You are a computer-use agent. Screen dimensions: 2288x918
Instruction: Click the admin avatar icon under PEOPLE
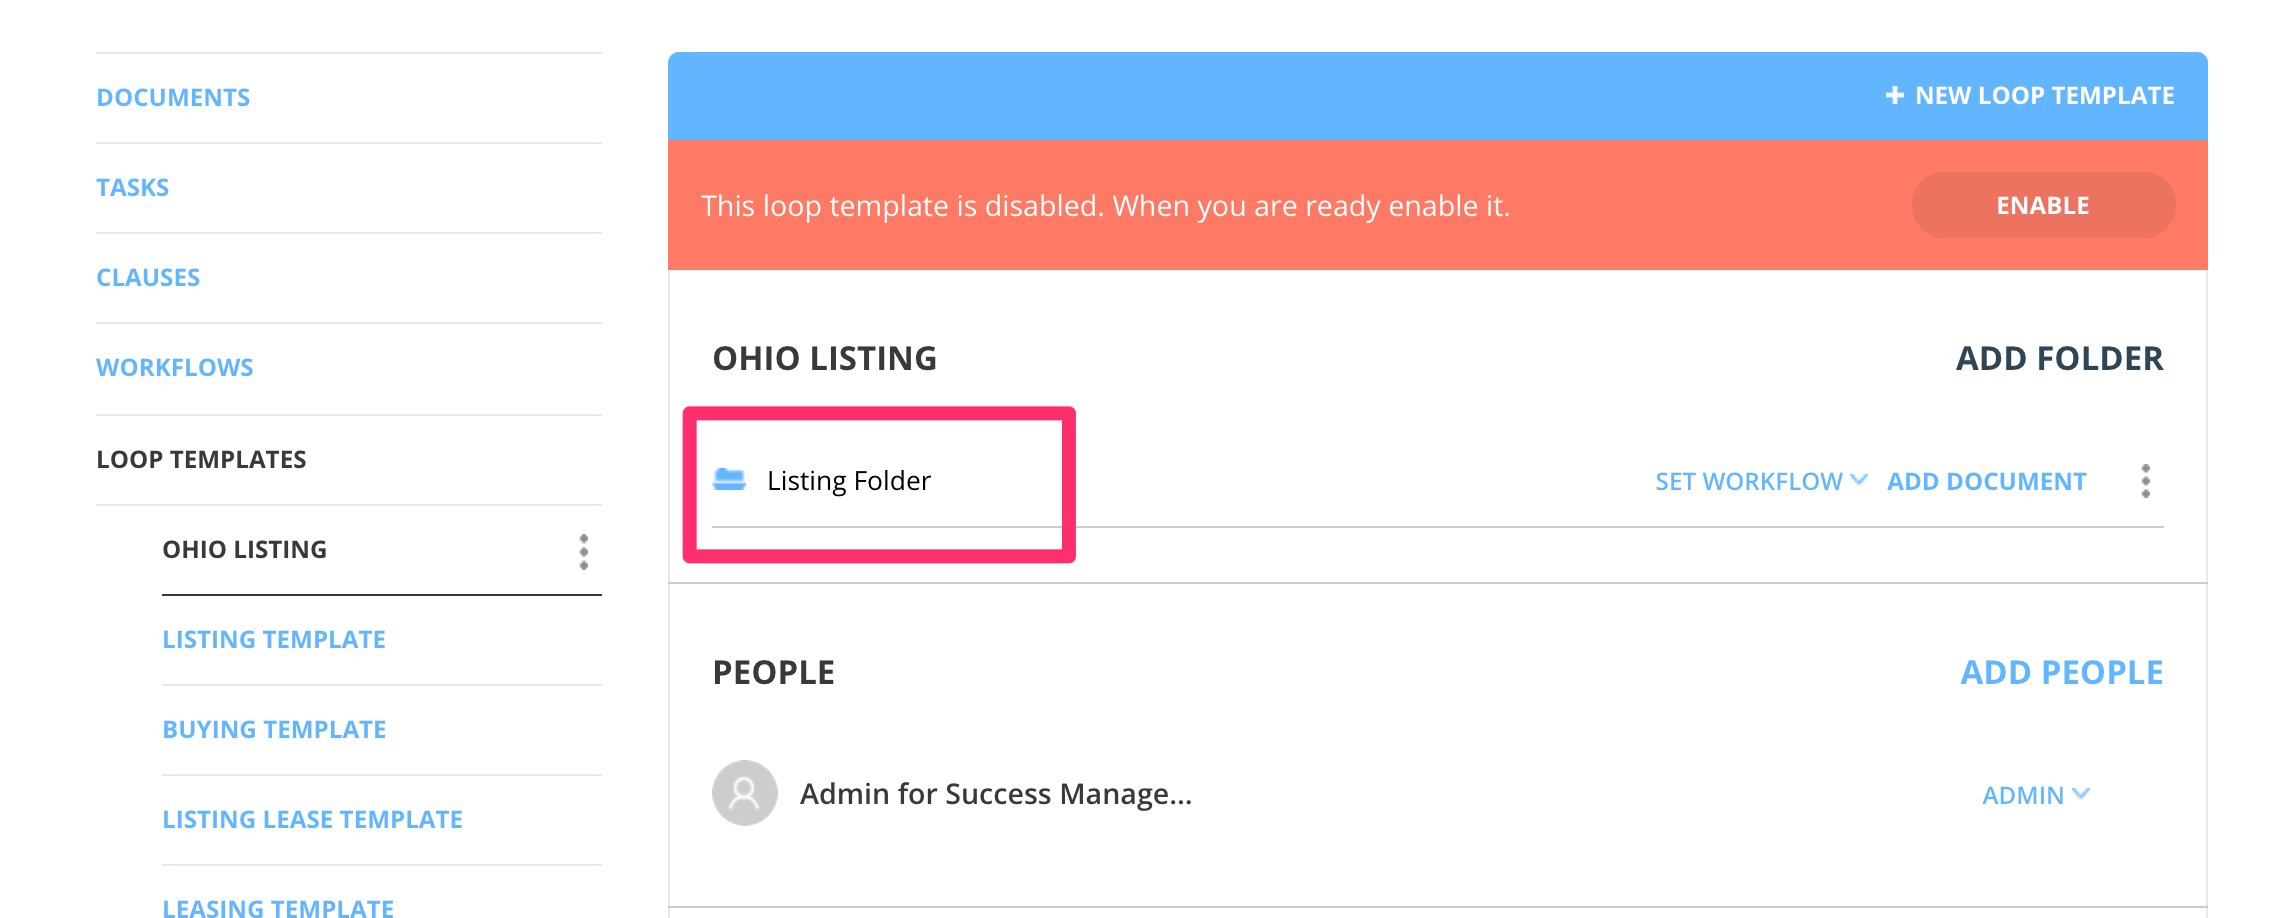point(744,793)
